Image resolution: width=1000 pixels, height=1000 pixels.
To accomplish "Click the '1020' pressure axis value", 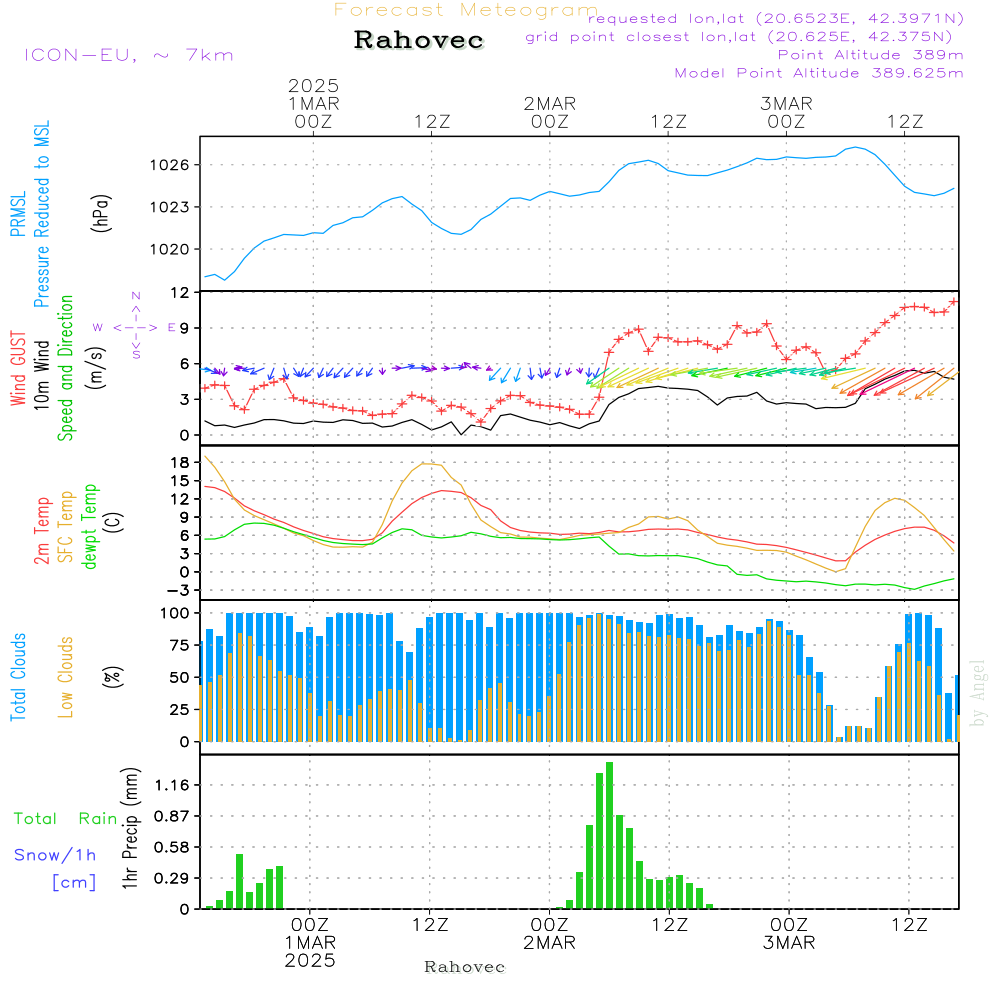I will click(169, 249).
